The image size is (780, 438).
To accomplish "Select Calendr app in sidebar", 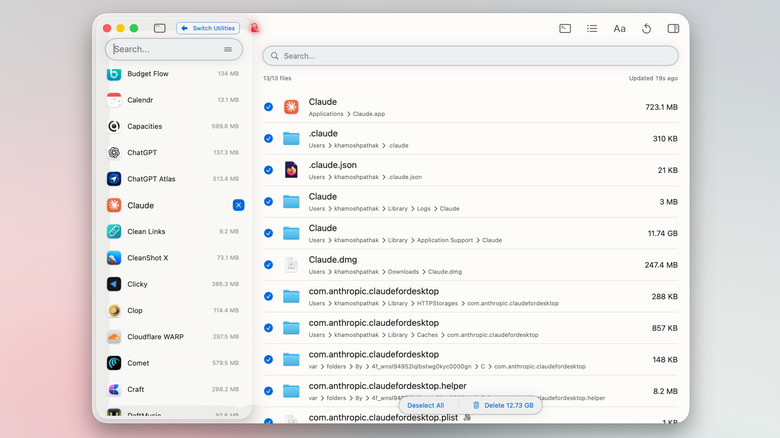I will pos(173,100).
